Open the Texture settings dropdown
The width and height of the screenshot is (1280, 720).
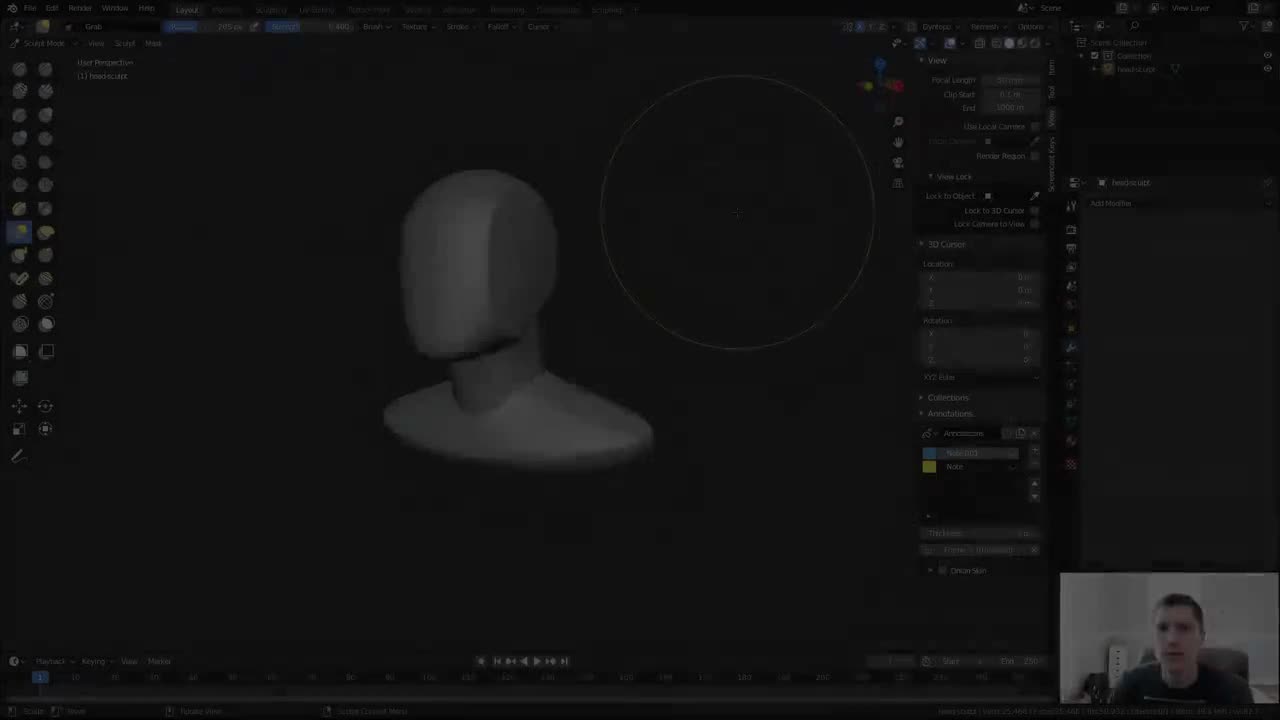417,27
